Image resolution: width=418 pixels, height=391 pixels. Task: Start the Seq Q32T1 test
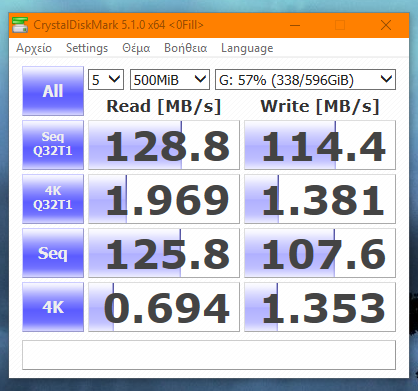click(53, 145)
